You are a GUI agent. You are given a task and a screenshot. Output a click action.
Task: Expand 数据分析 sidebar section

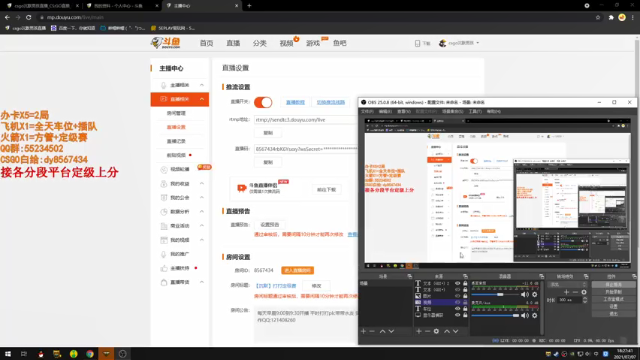202,211
